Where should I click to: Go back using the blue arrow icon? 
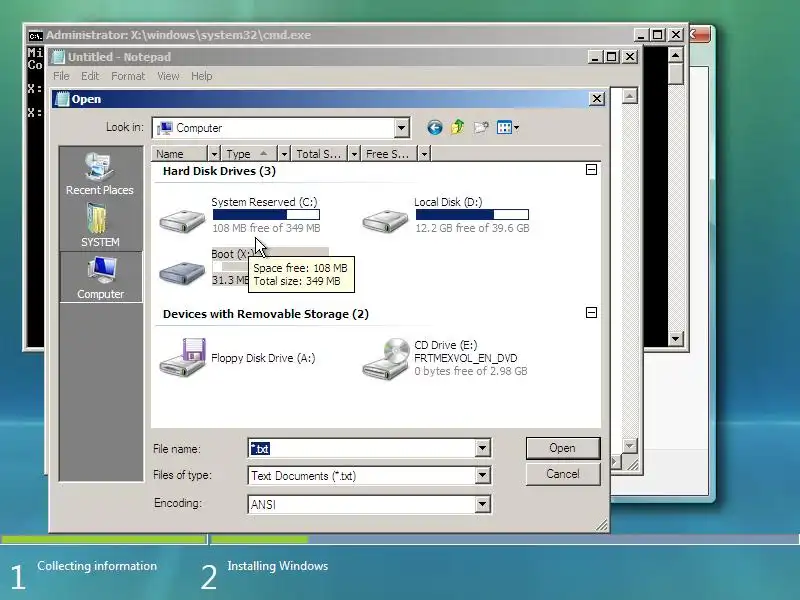[435, 128]
